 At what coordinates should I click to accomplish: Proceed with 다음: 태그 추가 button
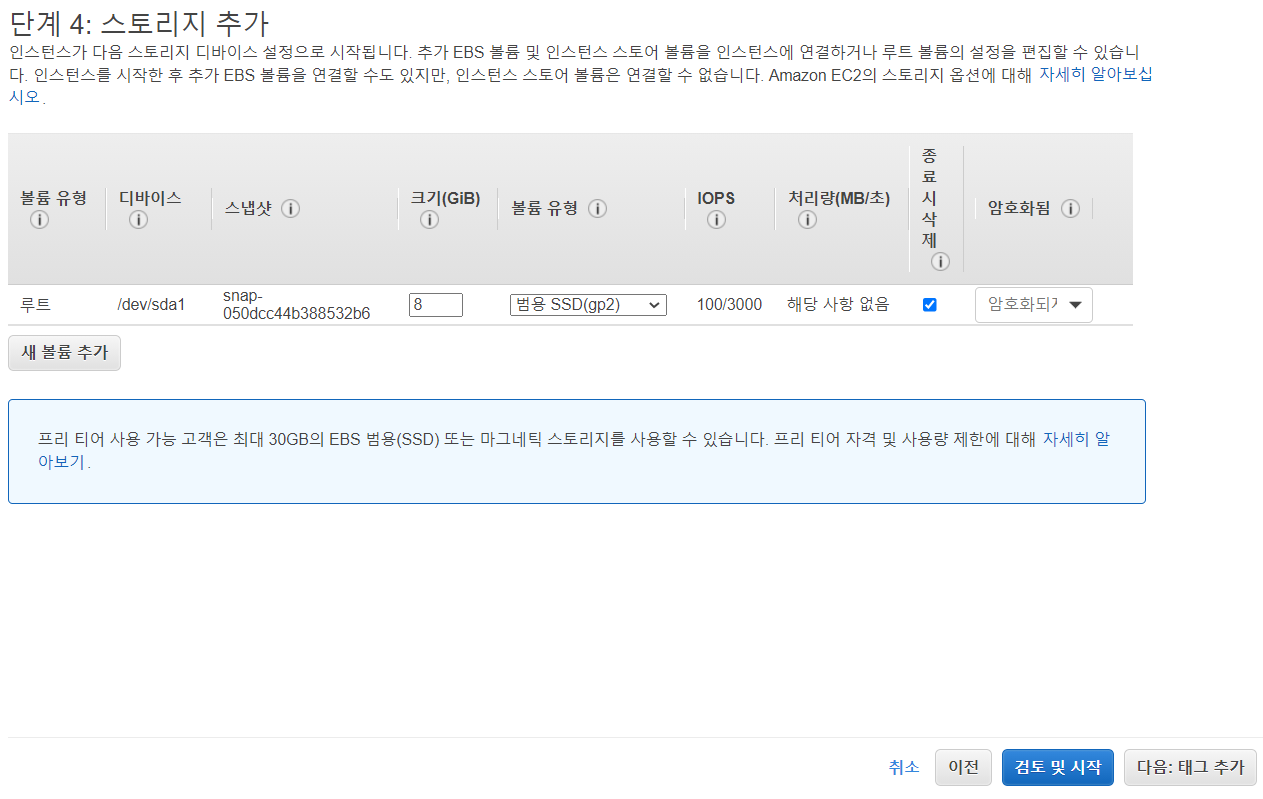tap(1190, 767)
